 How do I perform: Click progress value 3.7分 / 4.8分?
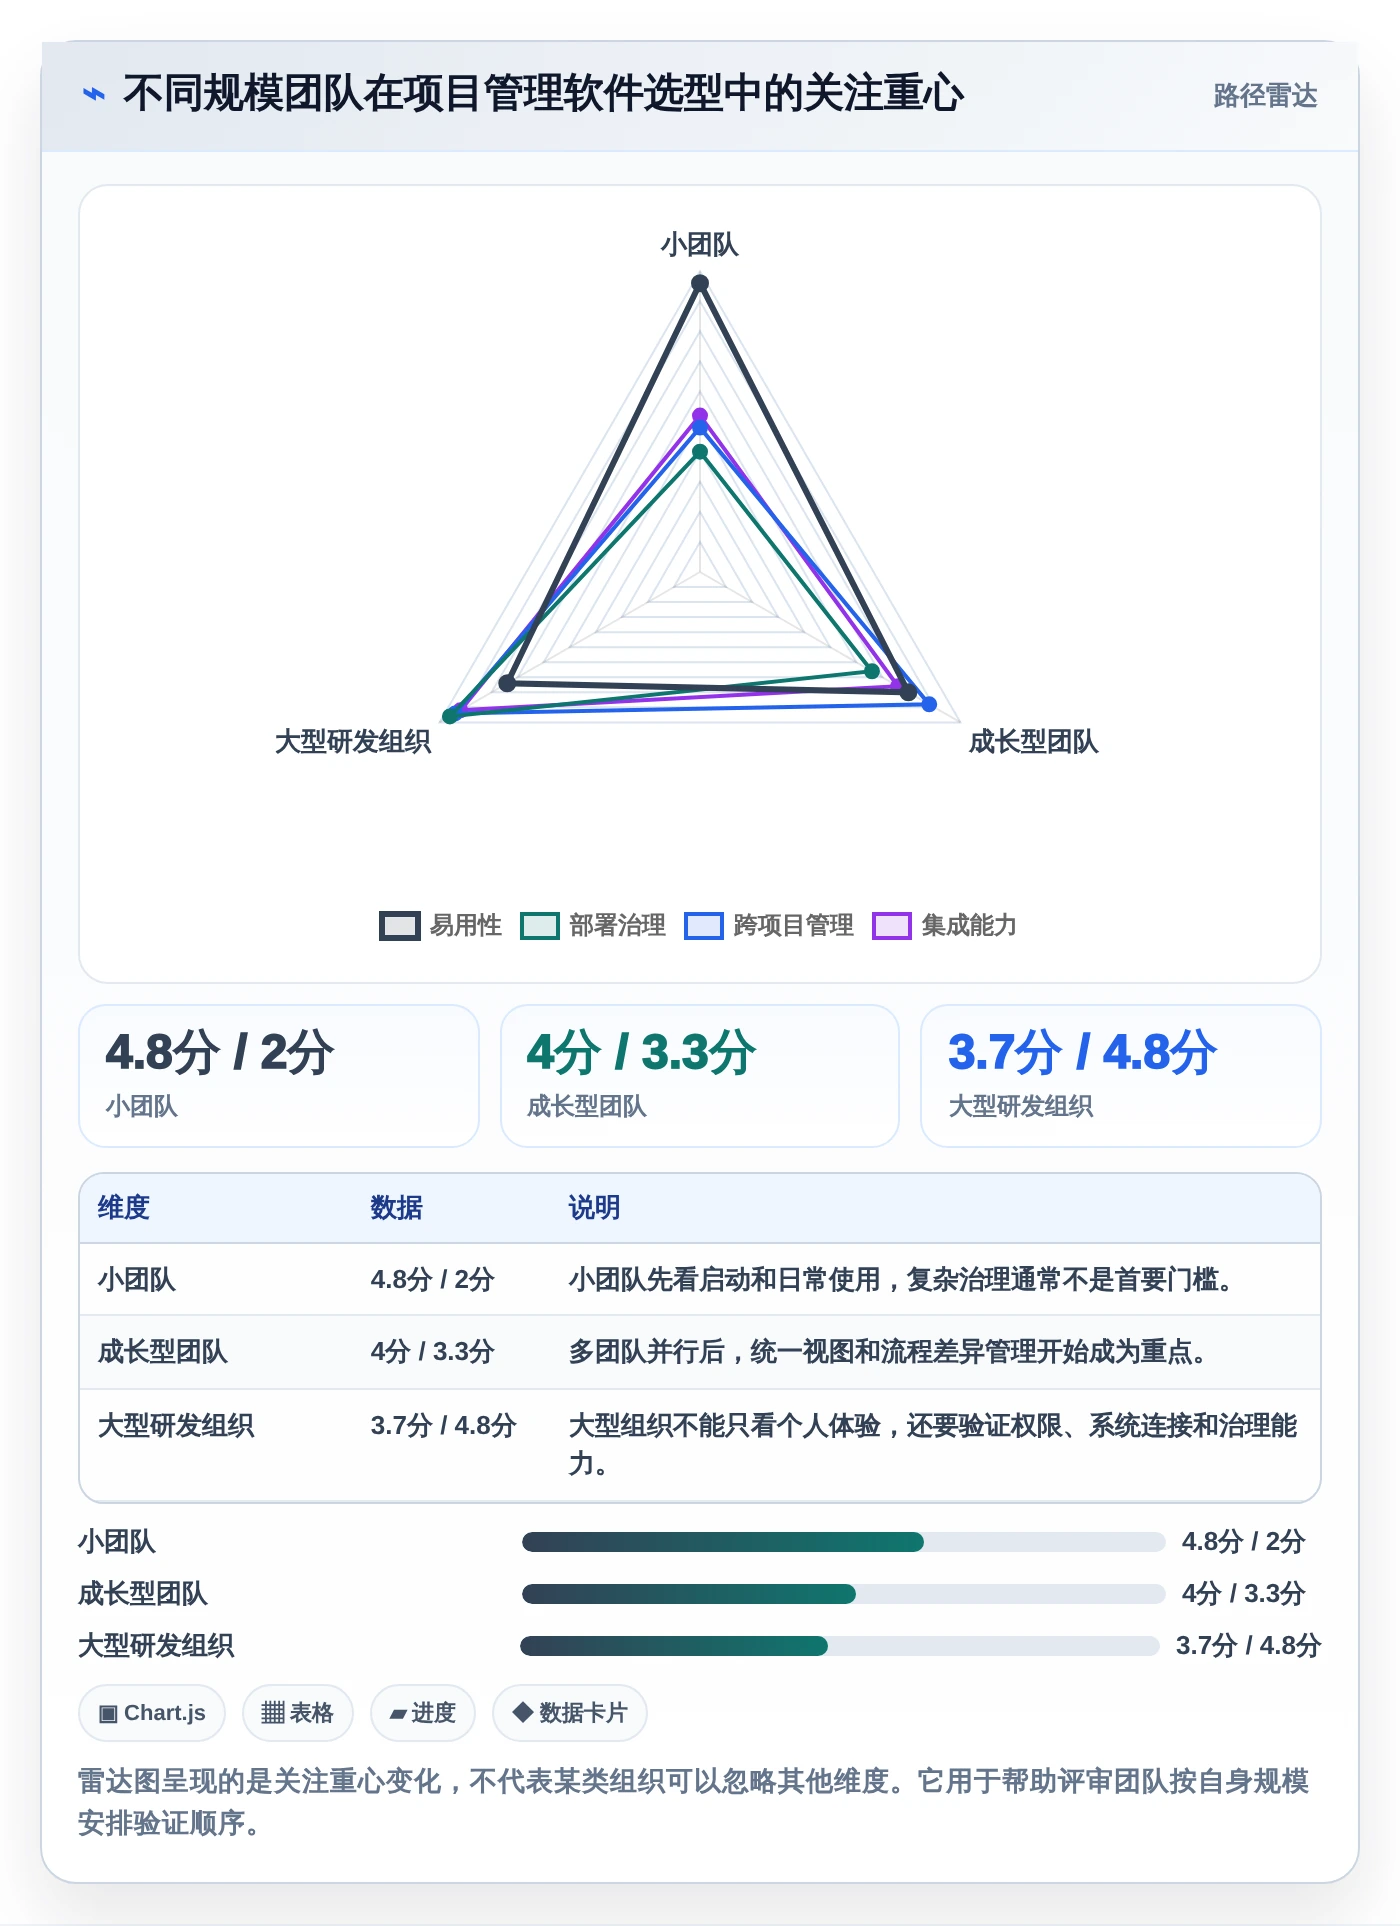tap(1249, 1646)
